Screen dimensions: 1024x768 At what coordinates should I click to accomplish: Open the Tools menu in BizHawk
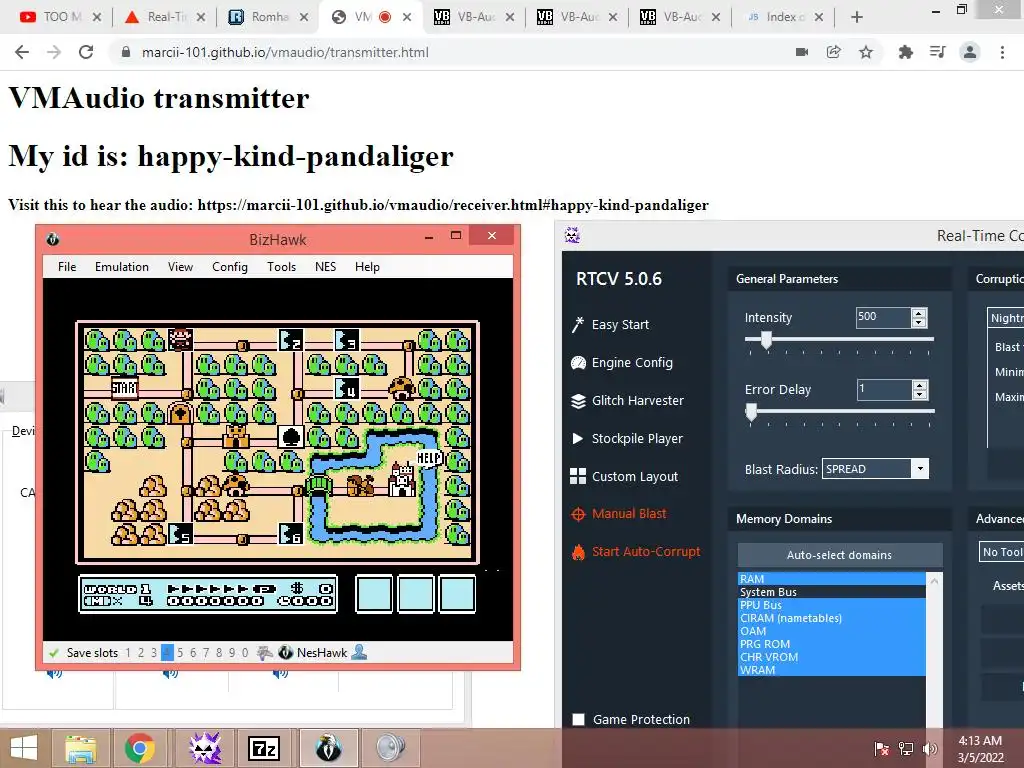(281, 266)
